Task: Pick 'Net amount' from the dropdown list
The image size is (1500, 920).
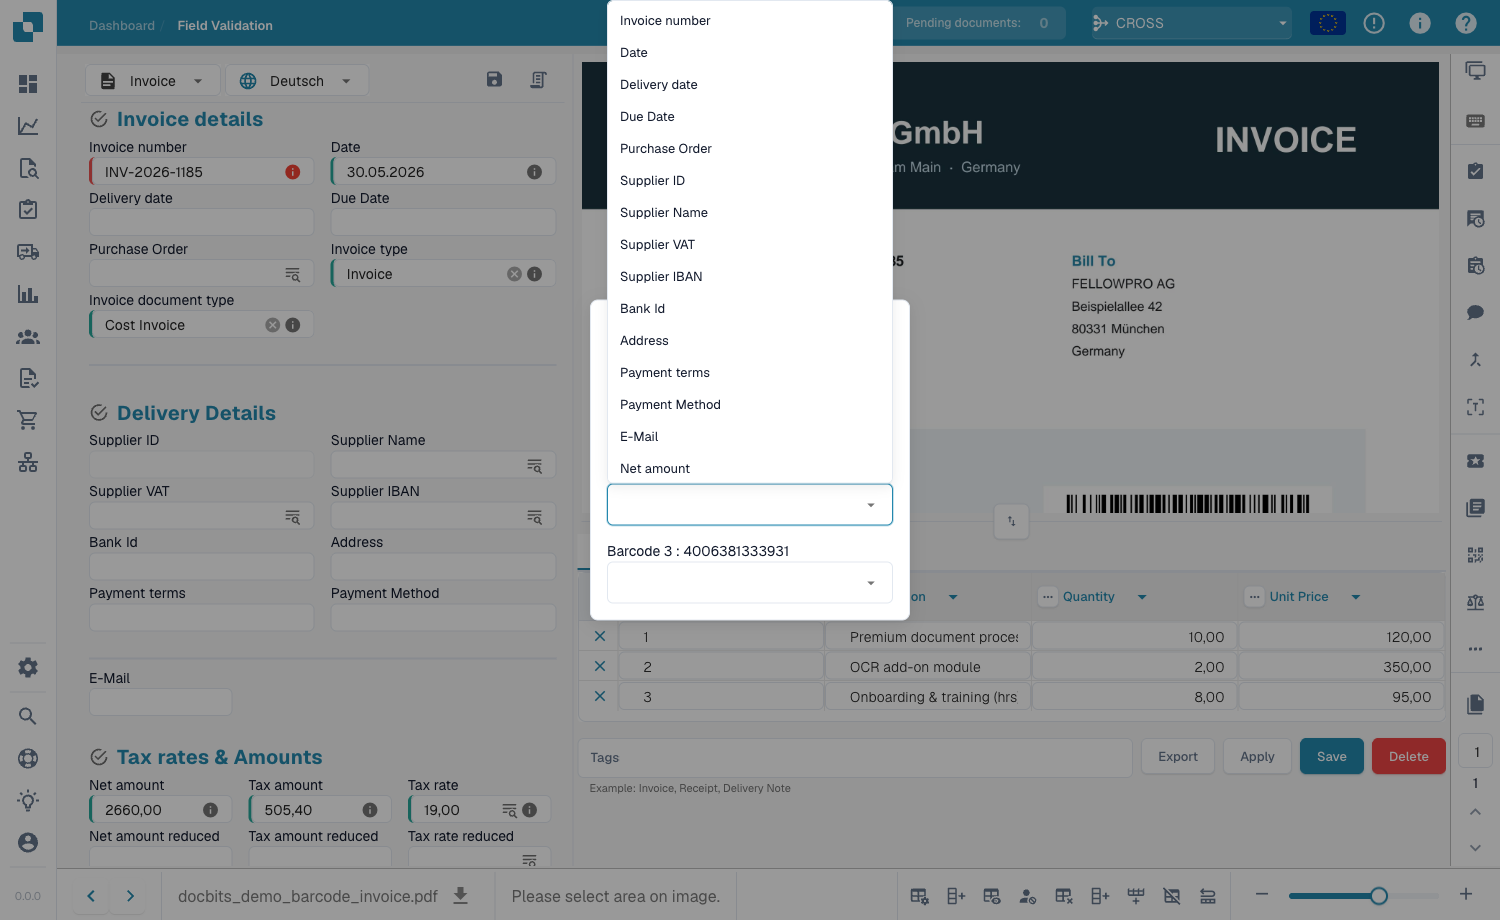Action: [750, 469]
